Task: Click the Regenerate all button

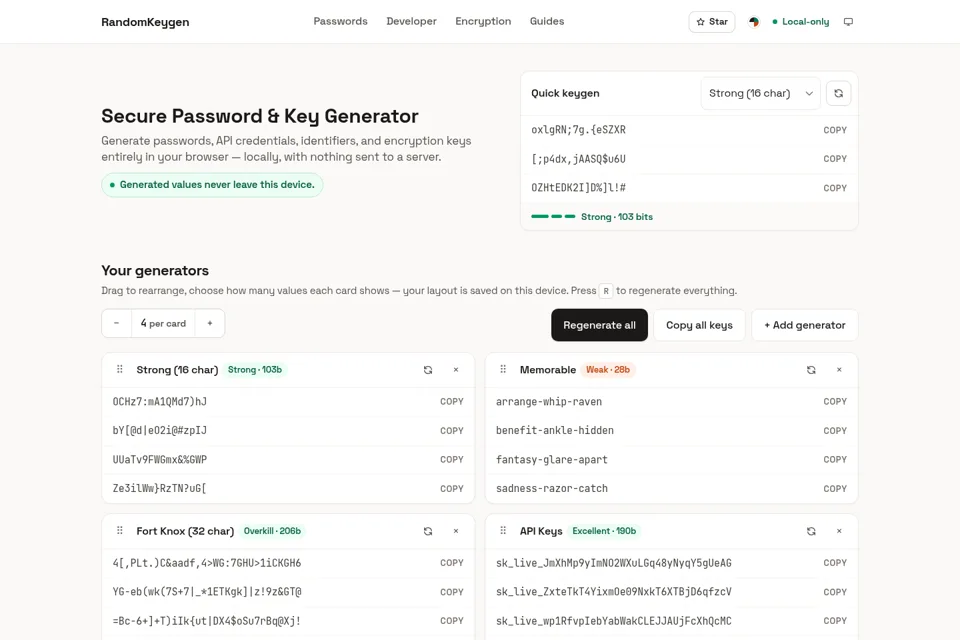Action: click(x=599, y=325)
